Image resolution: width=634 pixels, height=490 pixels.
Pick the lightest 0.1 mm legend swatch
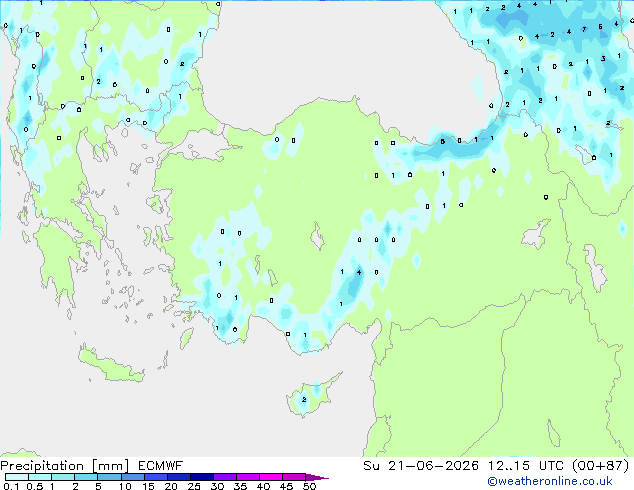click(x=17, y=477)
